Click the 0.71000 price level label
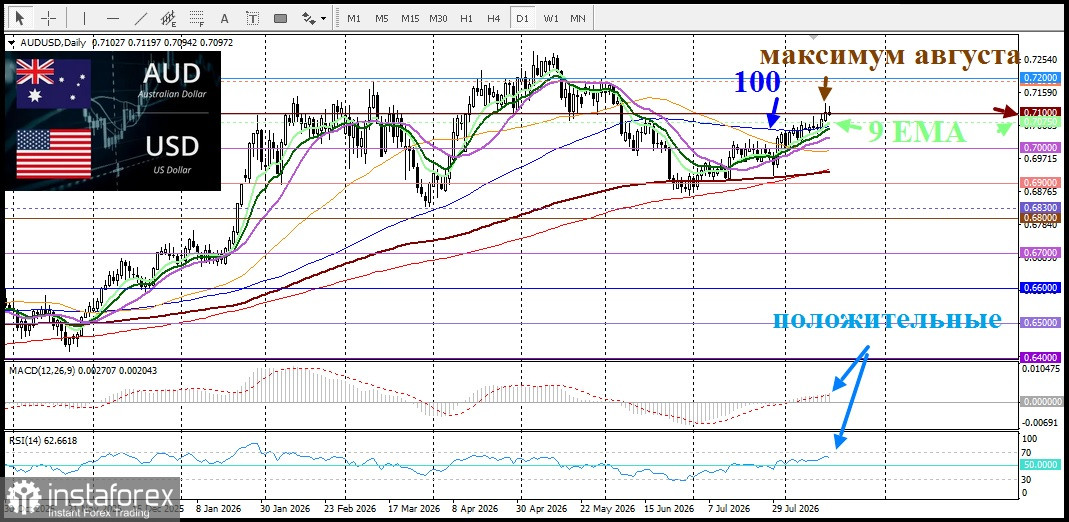The width and height of the screenshot is (1069, 522). coord(1040,112)
